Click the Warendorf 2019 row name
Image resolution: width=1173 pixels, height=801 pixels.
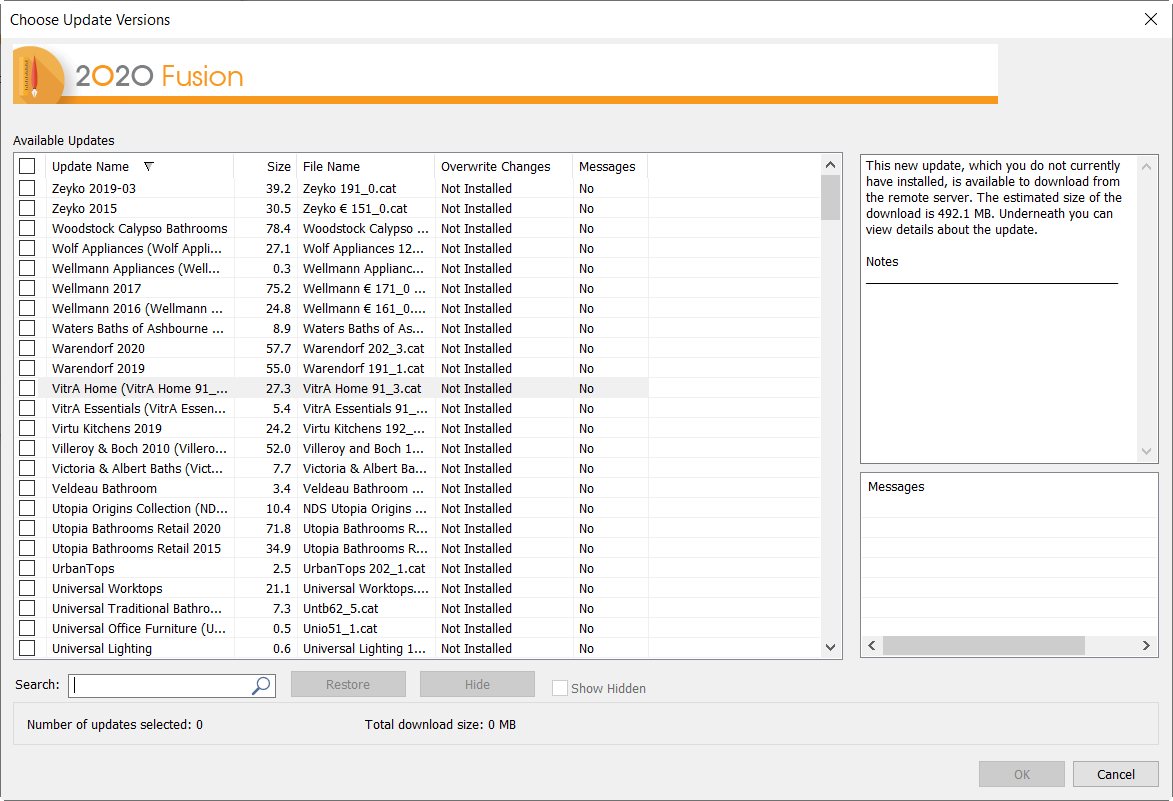pos(98,369)
